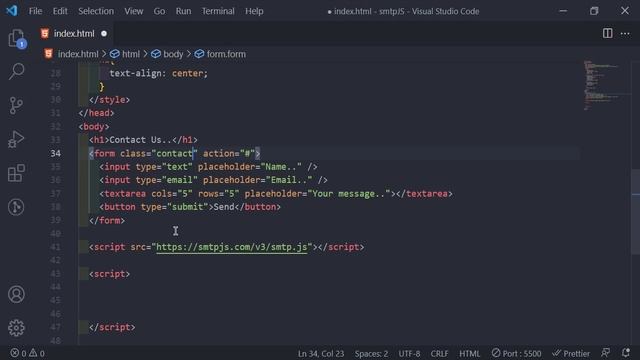This screenshot has height=360, width=640.
Task: Click the VS Code logo icon in the title bar
Action: [x=12, y=11]
